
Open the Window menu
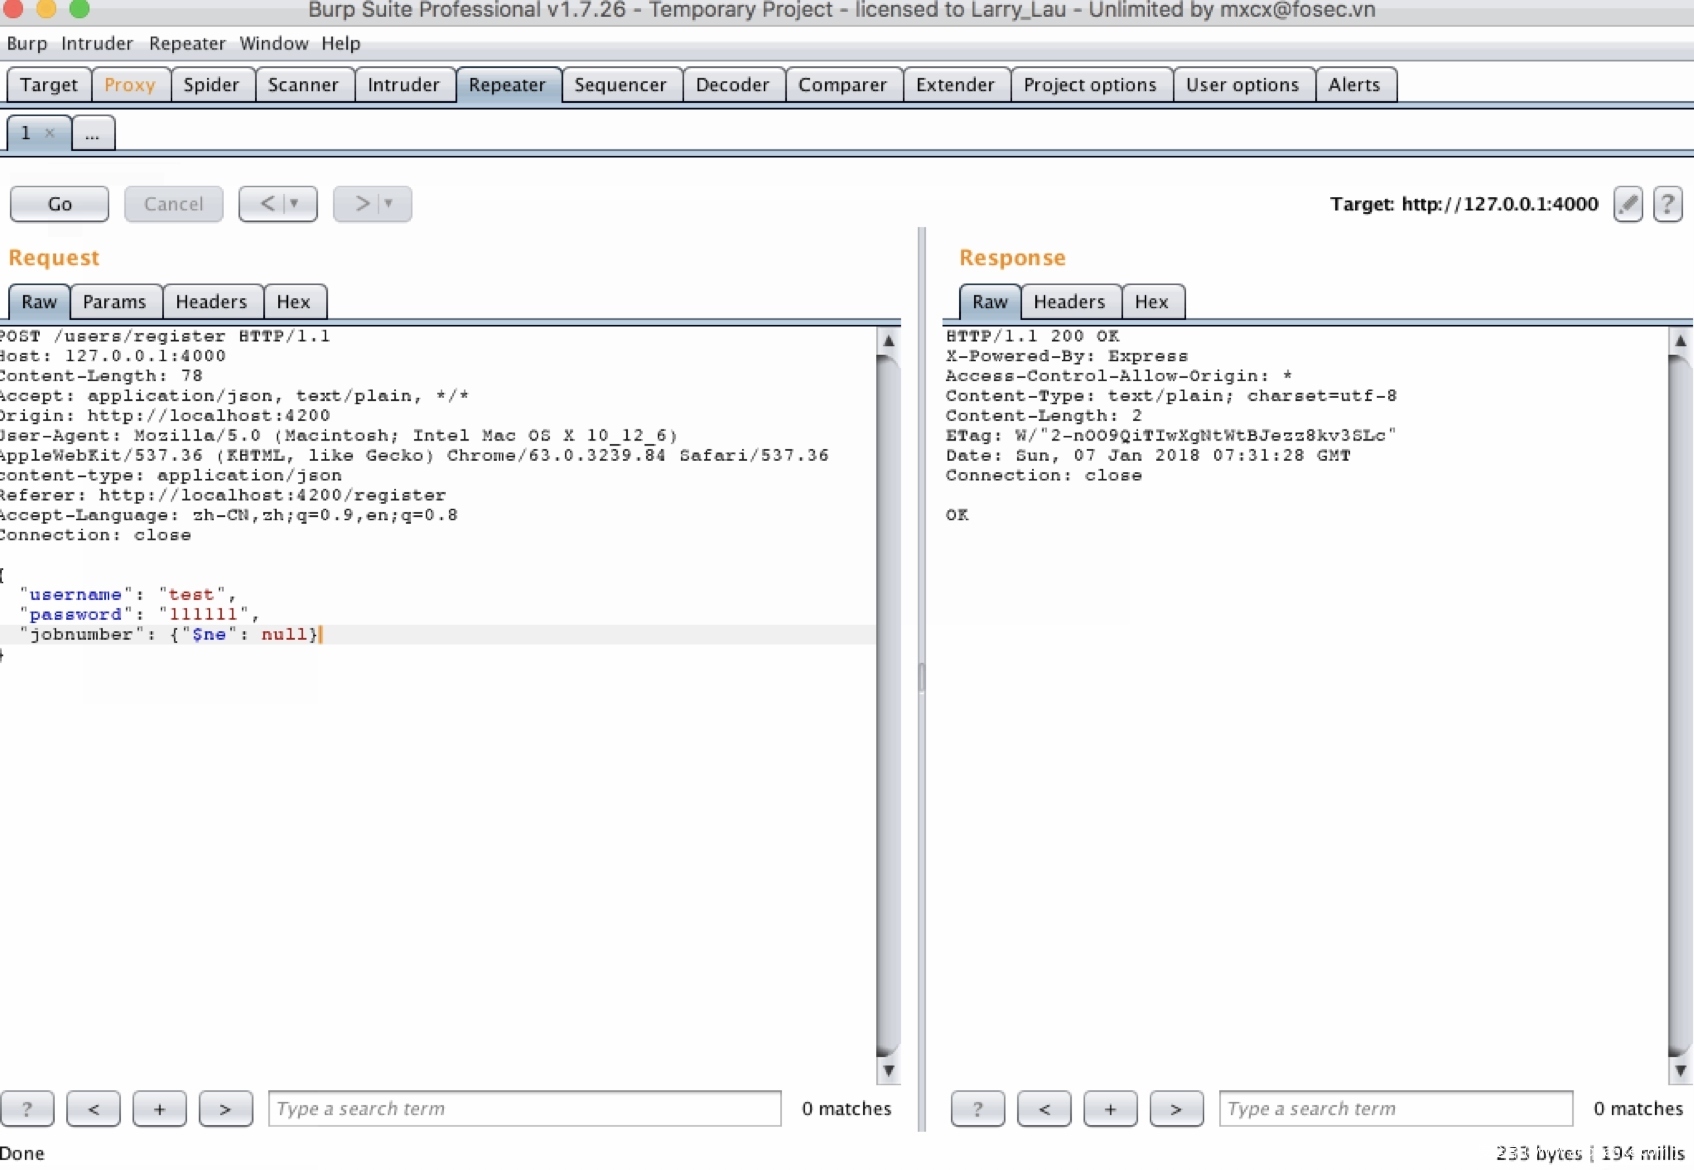(x=273, y=43)
